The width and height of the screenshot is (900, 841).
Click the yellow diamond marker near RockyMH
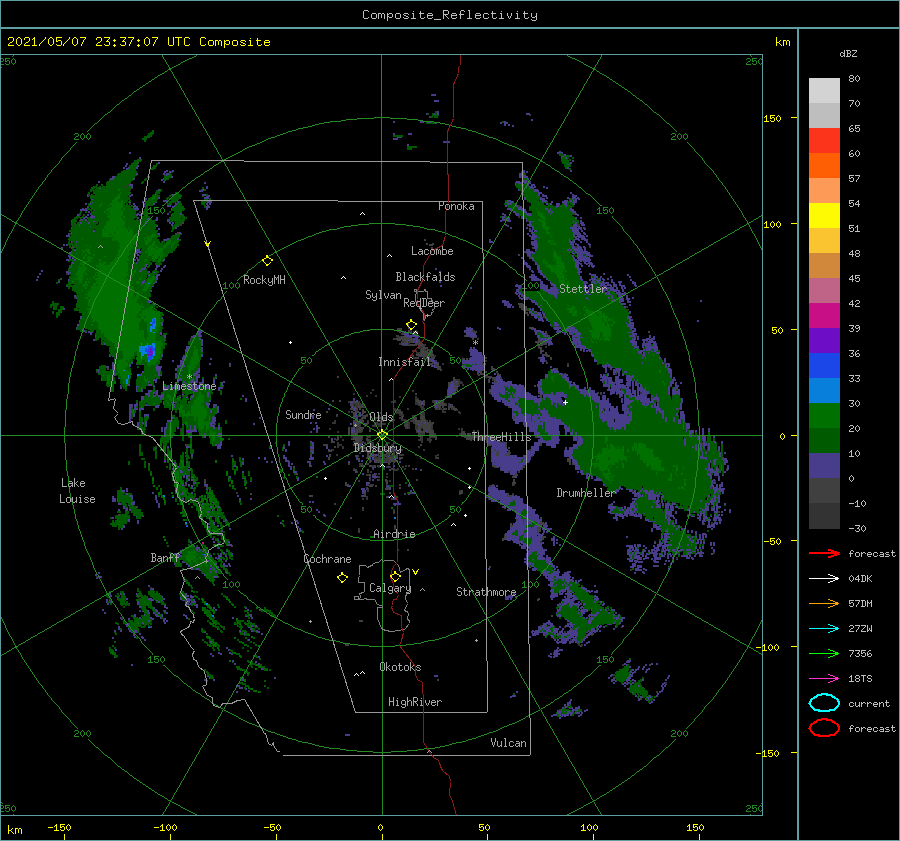[267, 261]
